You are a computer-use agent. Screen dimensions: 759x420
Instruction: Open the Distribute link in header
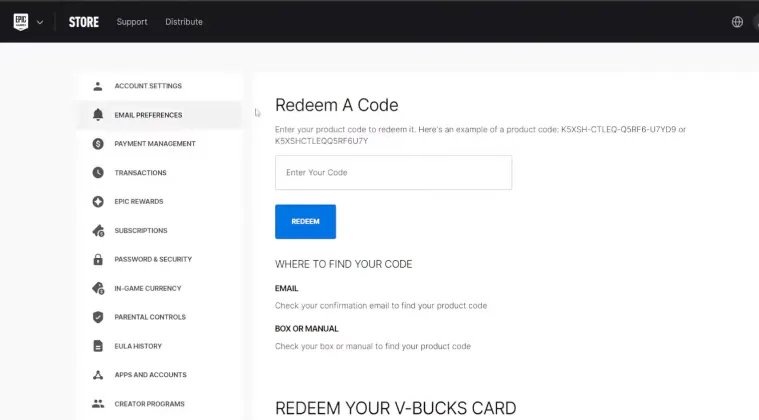(x=183, y=22)
